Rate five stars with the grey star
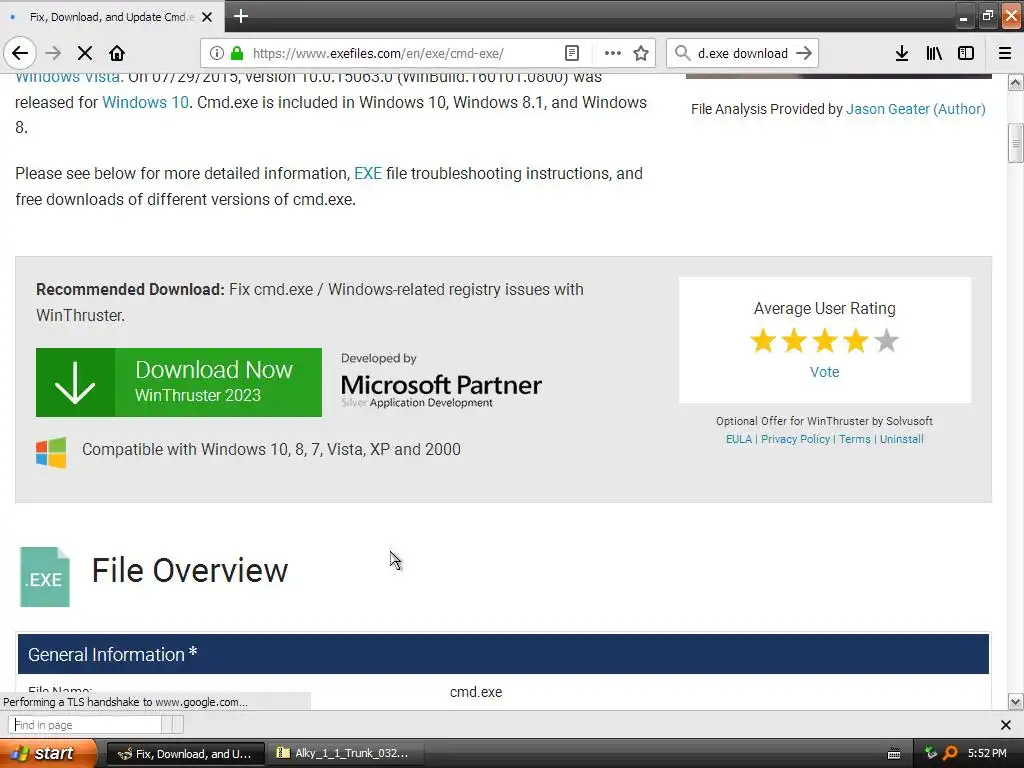1024x768 pixels. click(x=886, y=340)
